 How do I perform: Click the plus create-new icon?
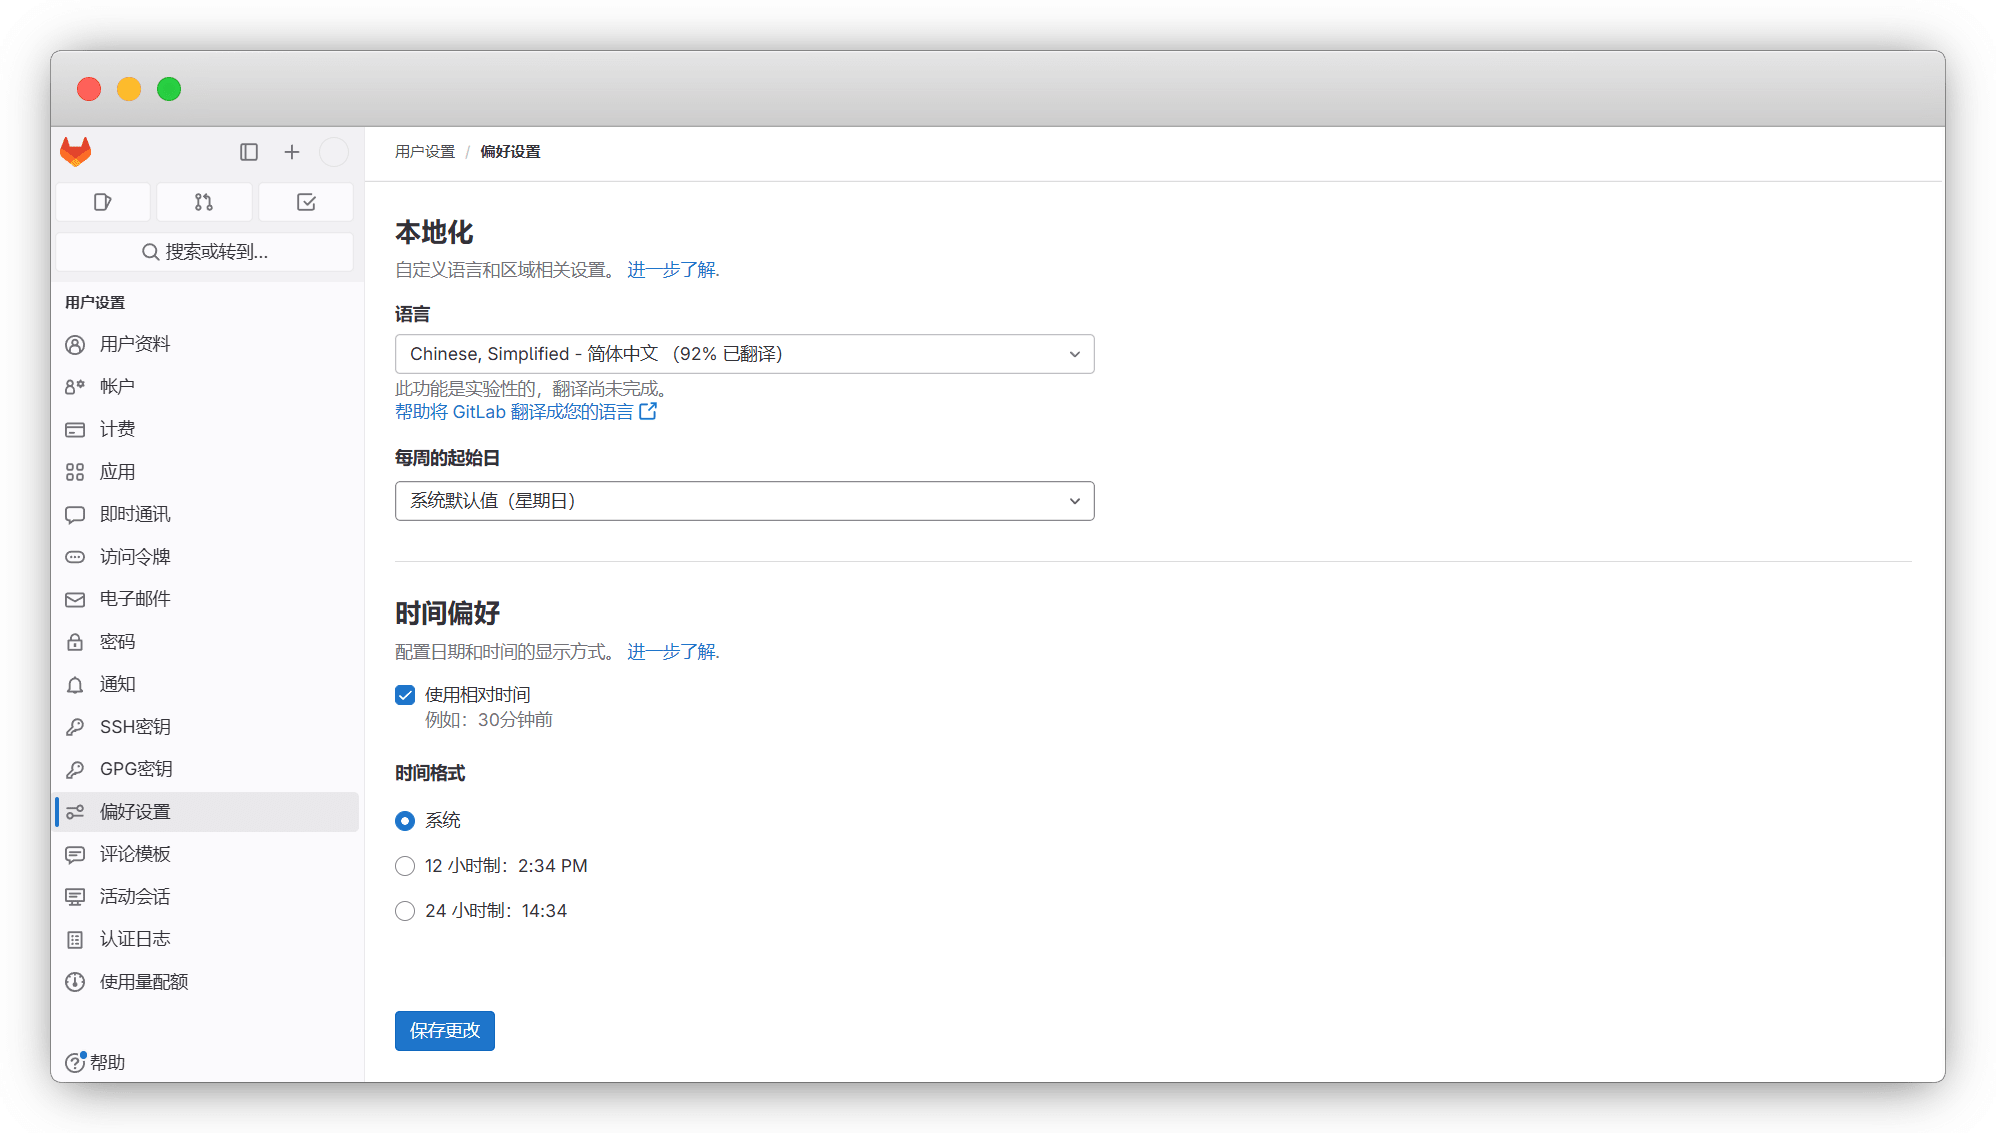pos(292,152)
